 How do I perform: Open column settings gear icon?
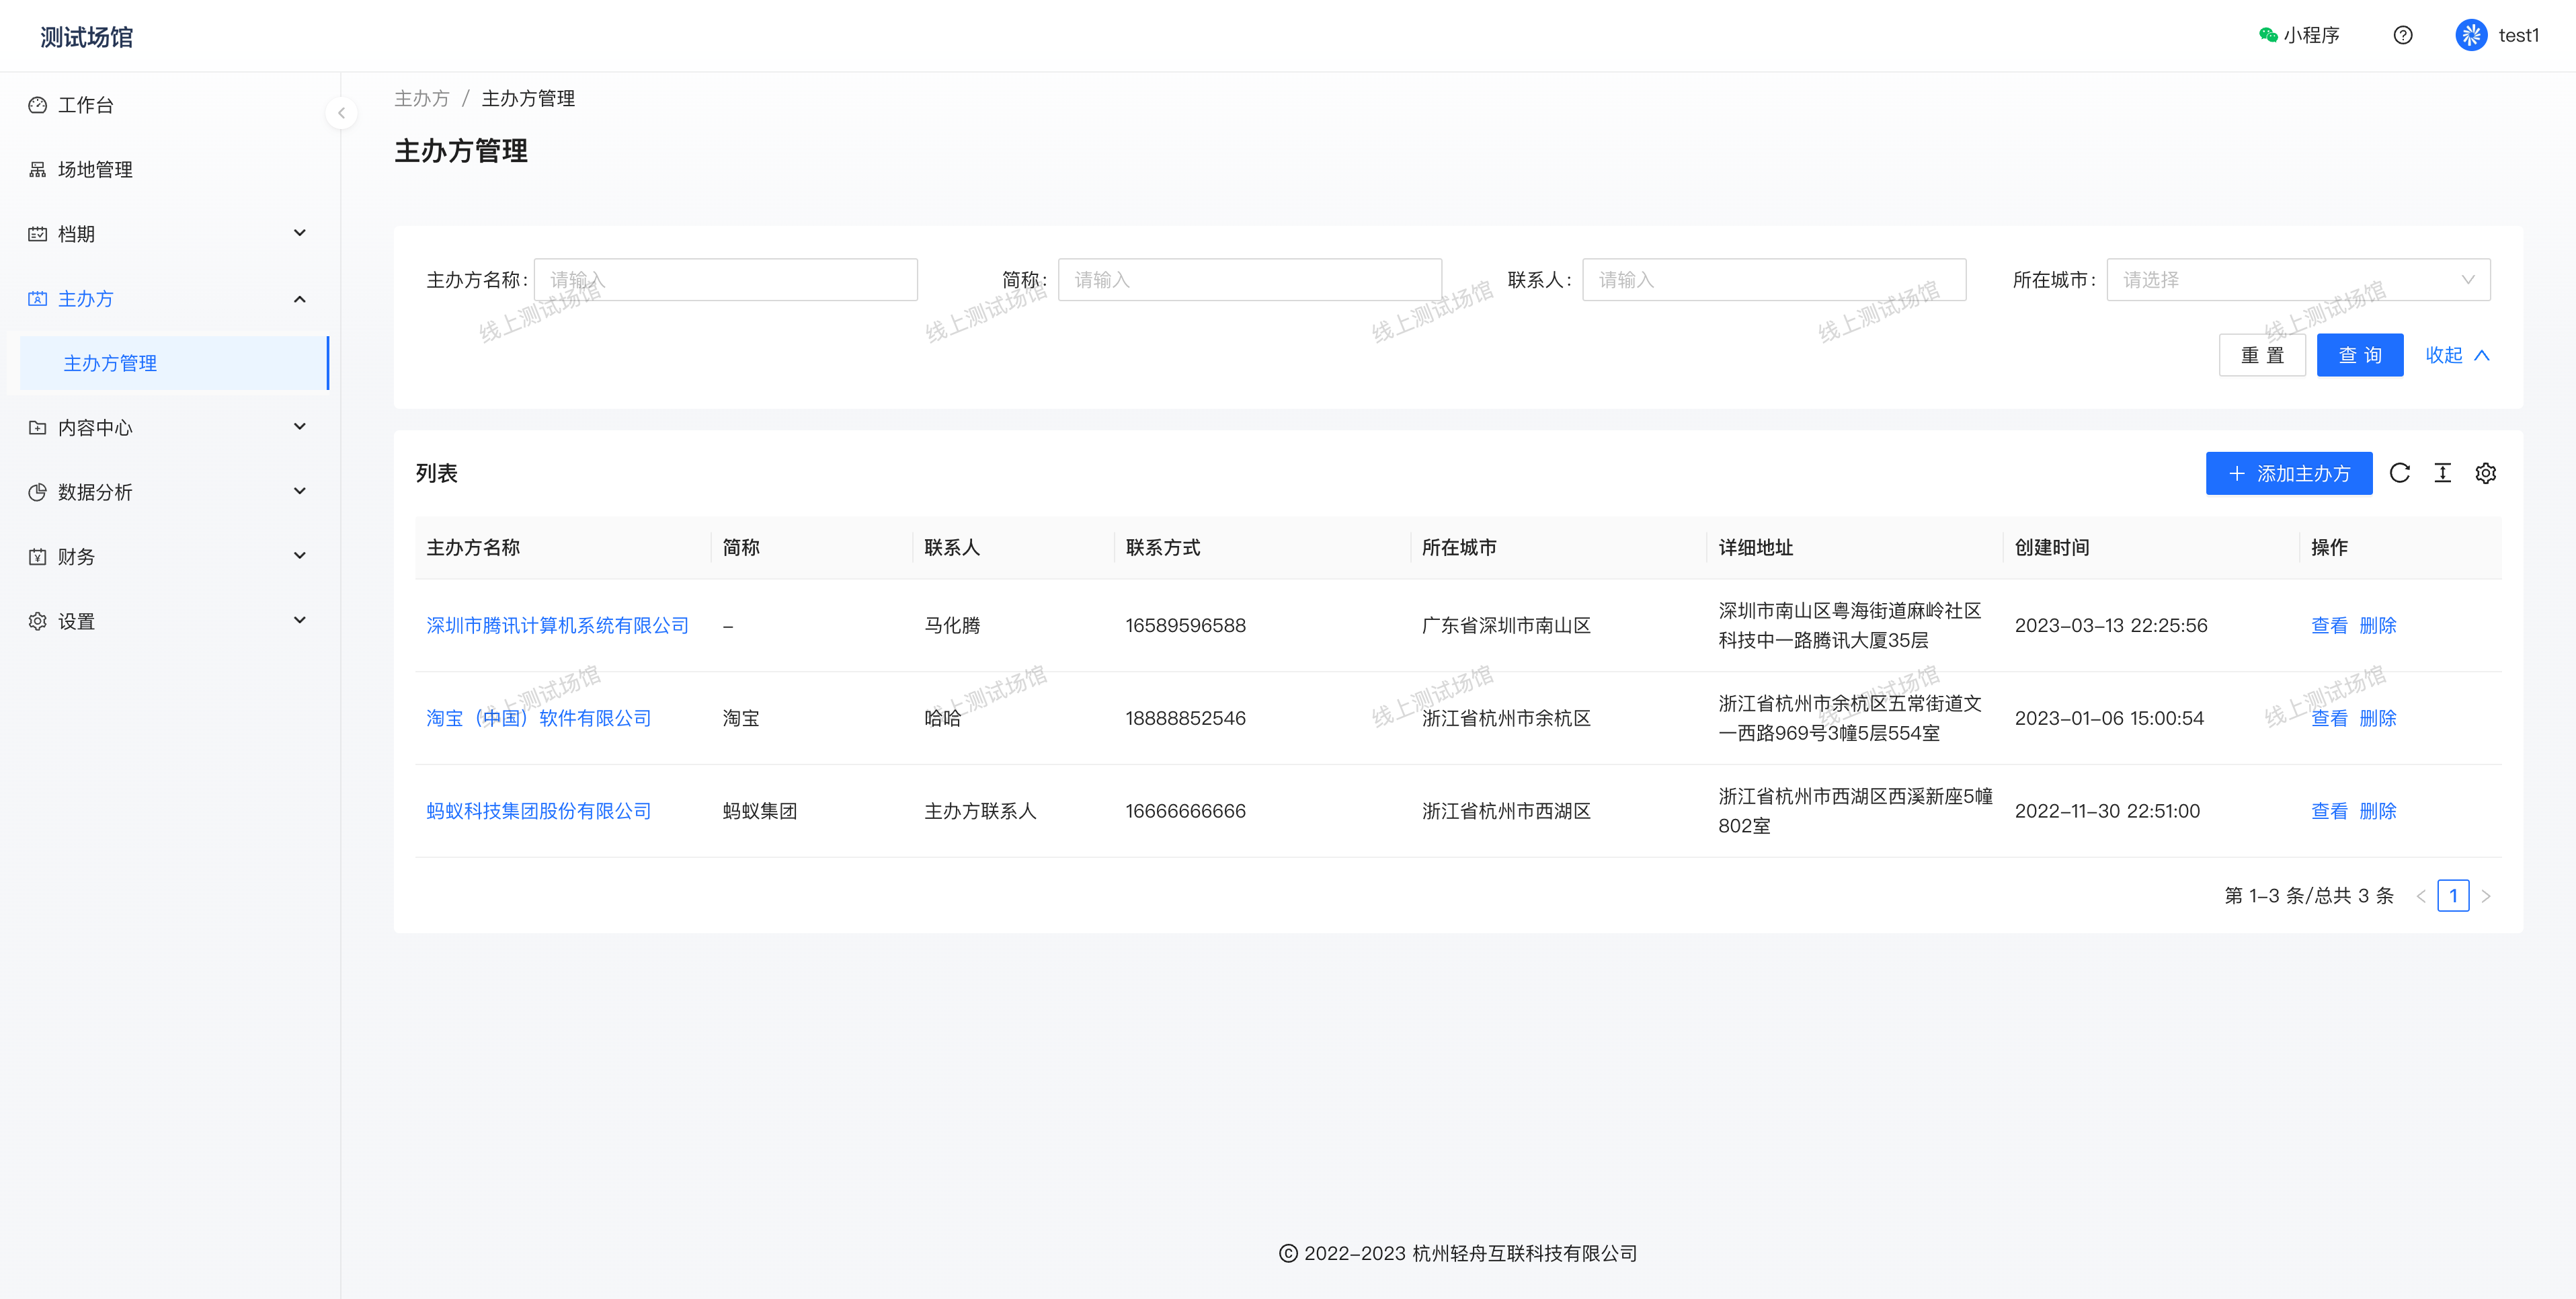pyautogui.click(x=2485, y=473)
